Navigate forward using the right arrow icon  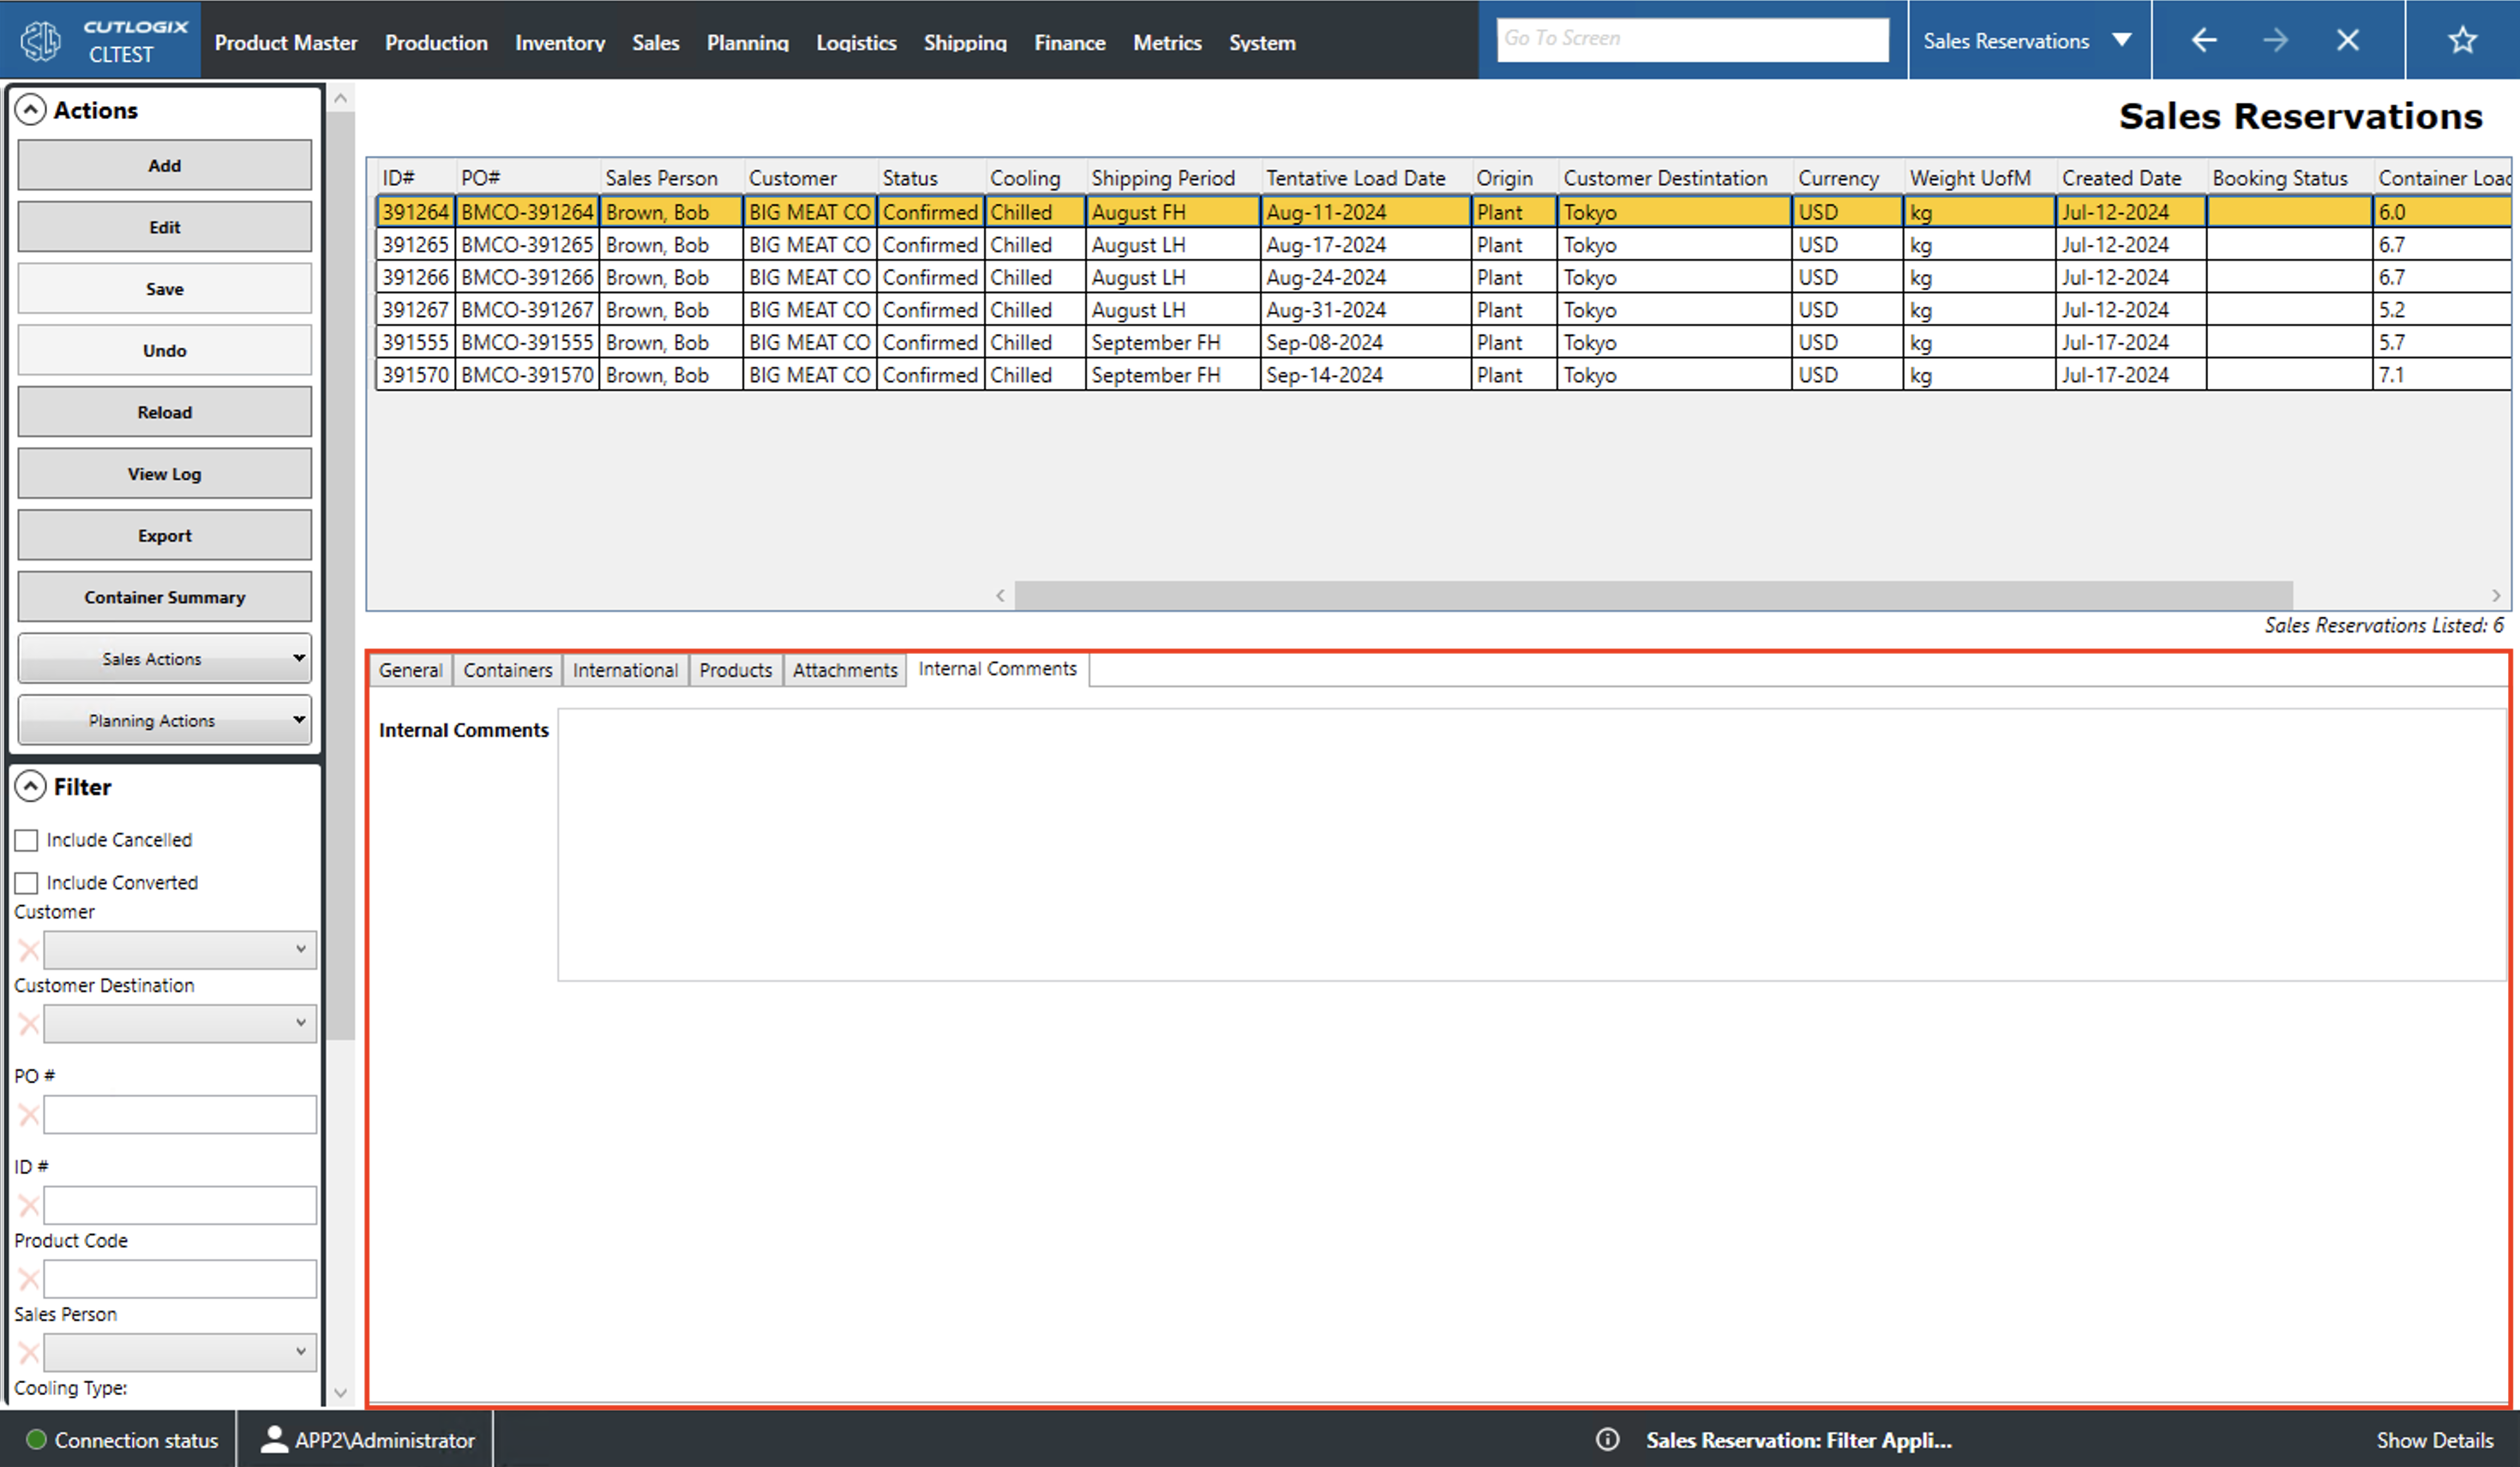[x=2276, y=39]
